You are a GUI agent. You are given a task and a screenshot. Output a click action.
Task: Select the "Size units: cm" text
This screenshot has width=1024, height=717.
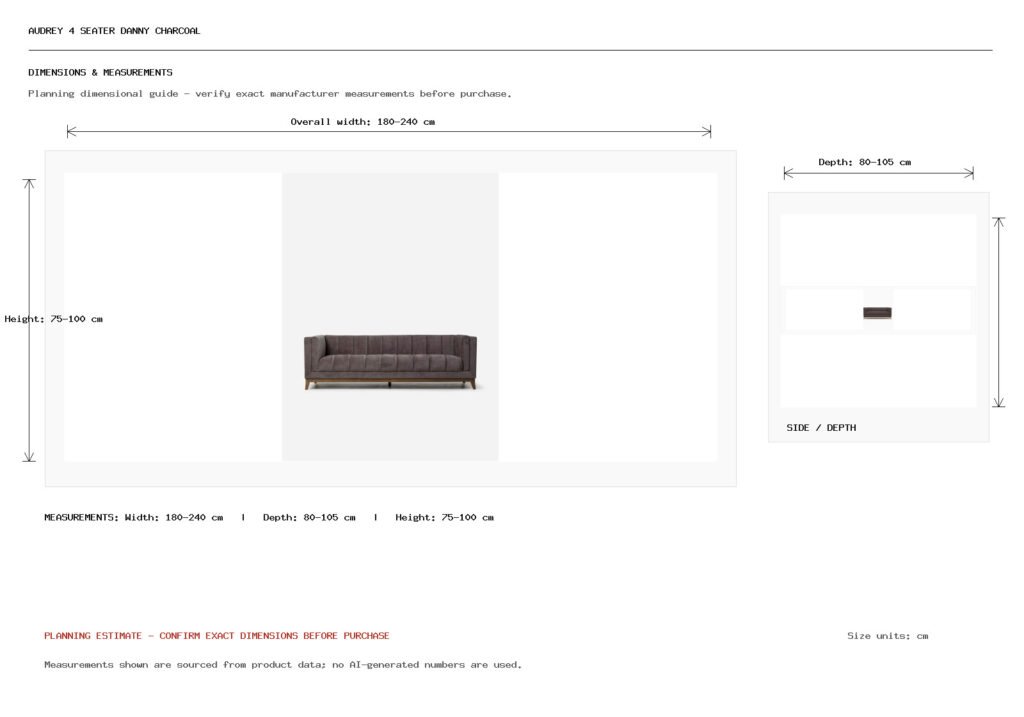(888, 635)
